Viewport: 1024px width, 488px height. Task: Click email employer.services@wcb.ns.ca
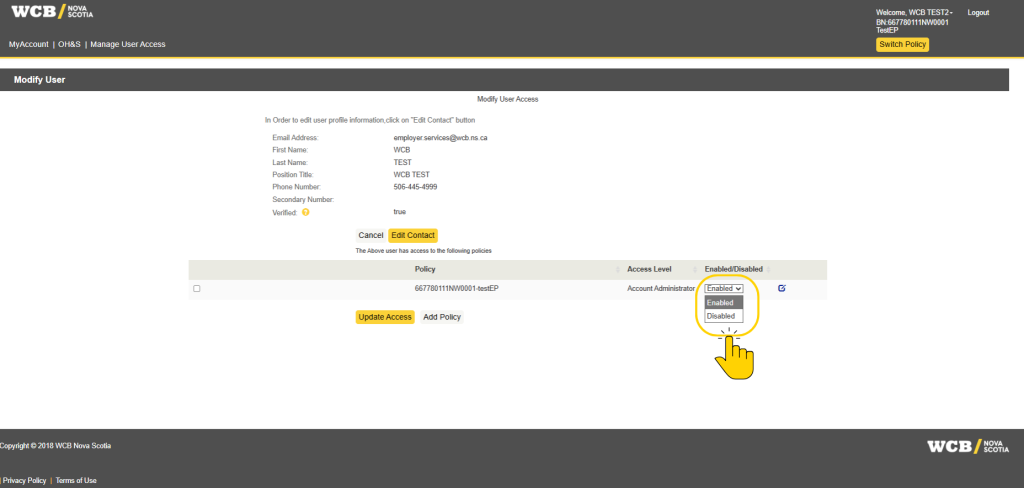tap(440, 138)
